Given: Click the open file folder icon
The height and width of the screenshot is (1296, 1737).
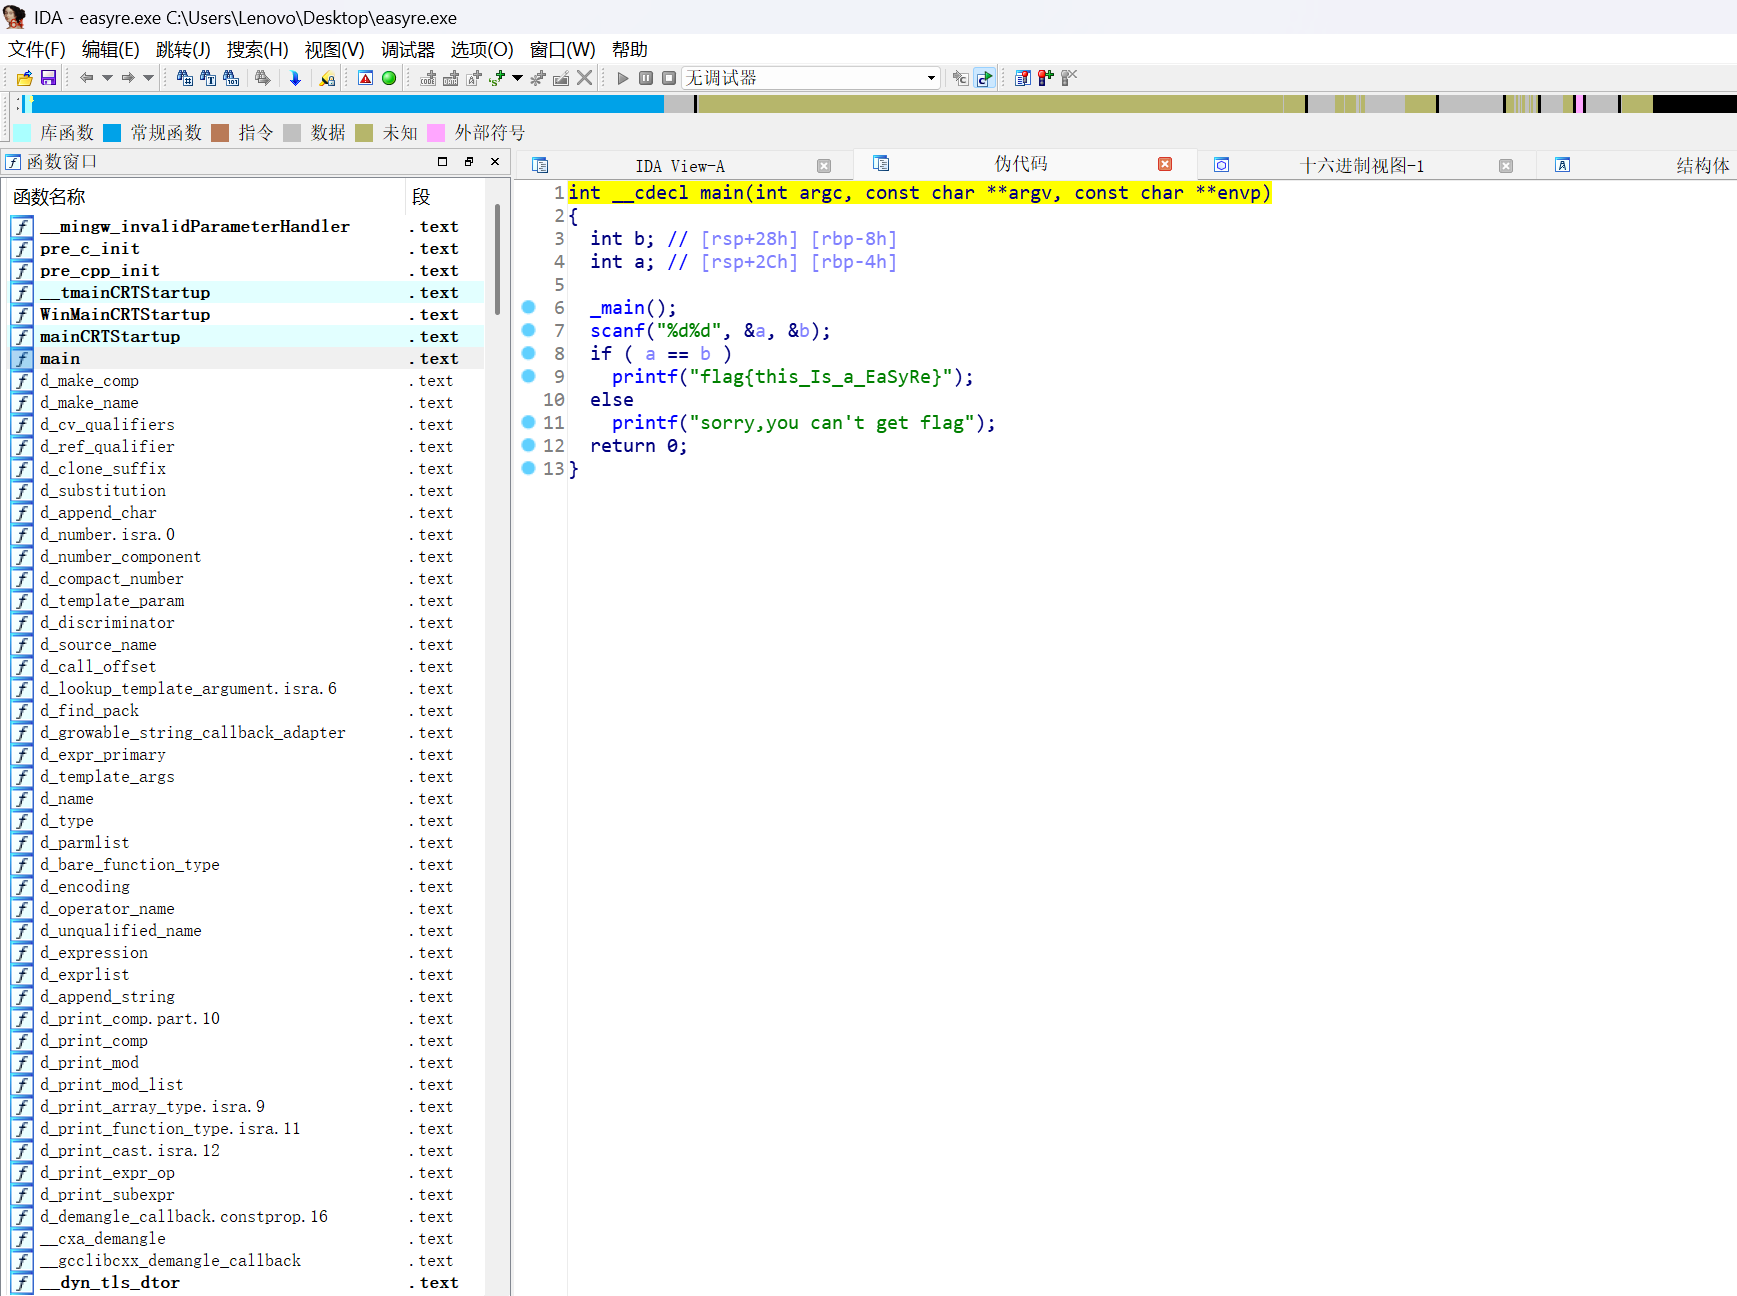Looking at the screenshot, I should click(24, 78).
